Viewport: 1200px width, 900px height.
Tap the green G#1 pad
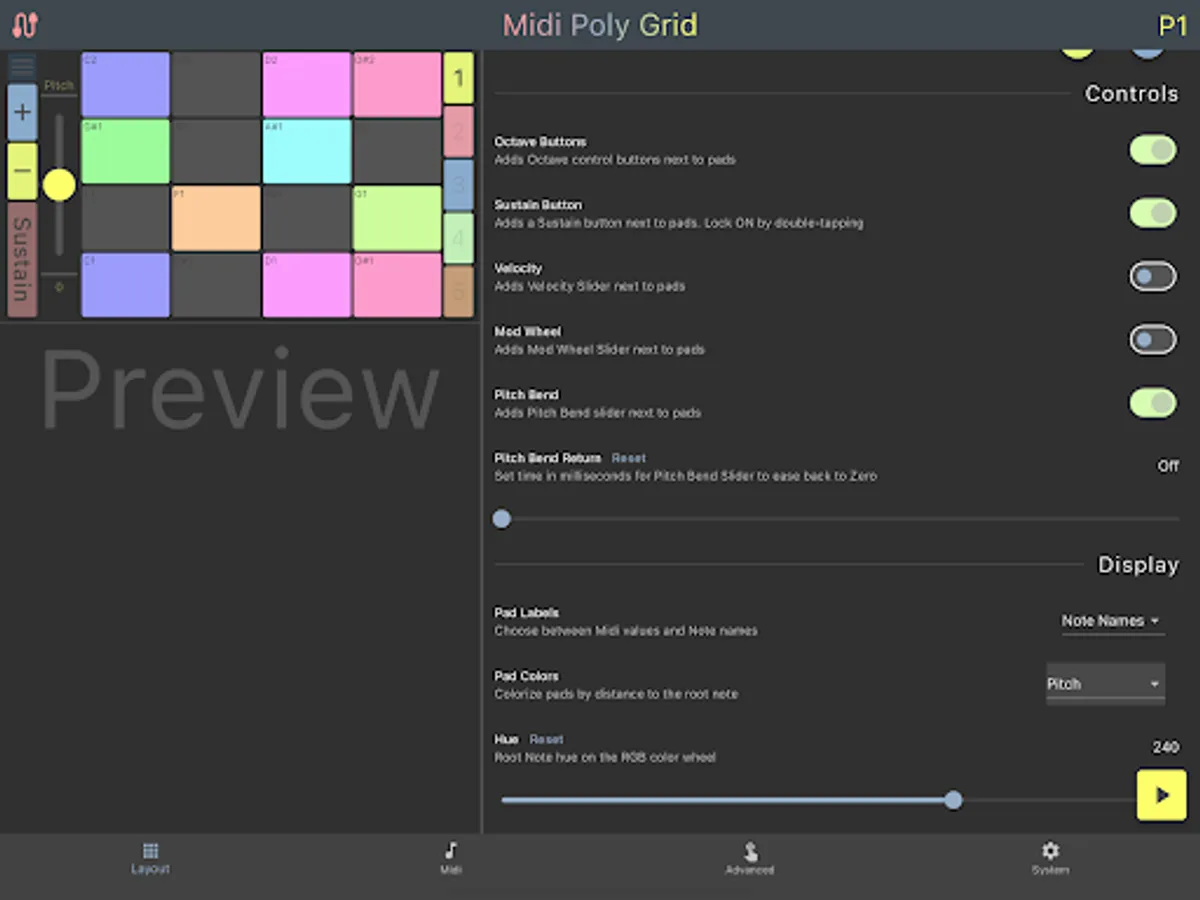pos(126,152)
